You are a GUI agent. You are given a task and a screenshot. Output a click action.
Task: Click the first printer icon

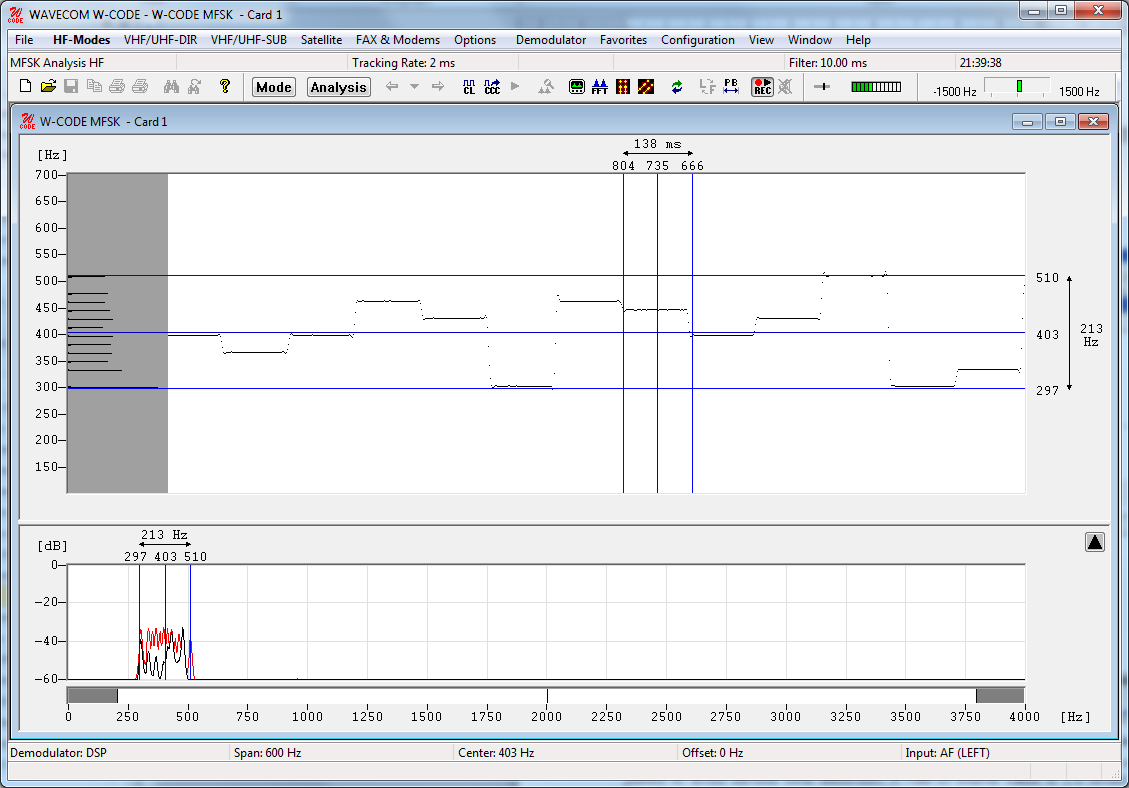click(117, 86)
